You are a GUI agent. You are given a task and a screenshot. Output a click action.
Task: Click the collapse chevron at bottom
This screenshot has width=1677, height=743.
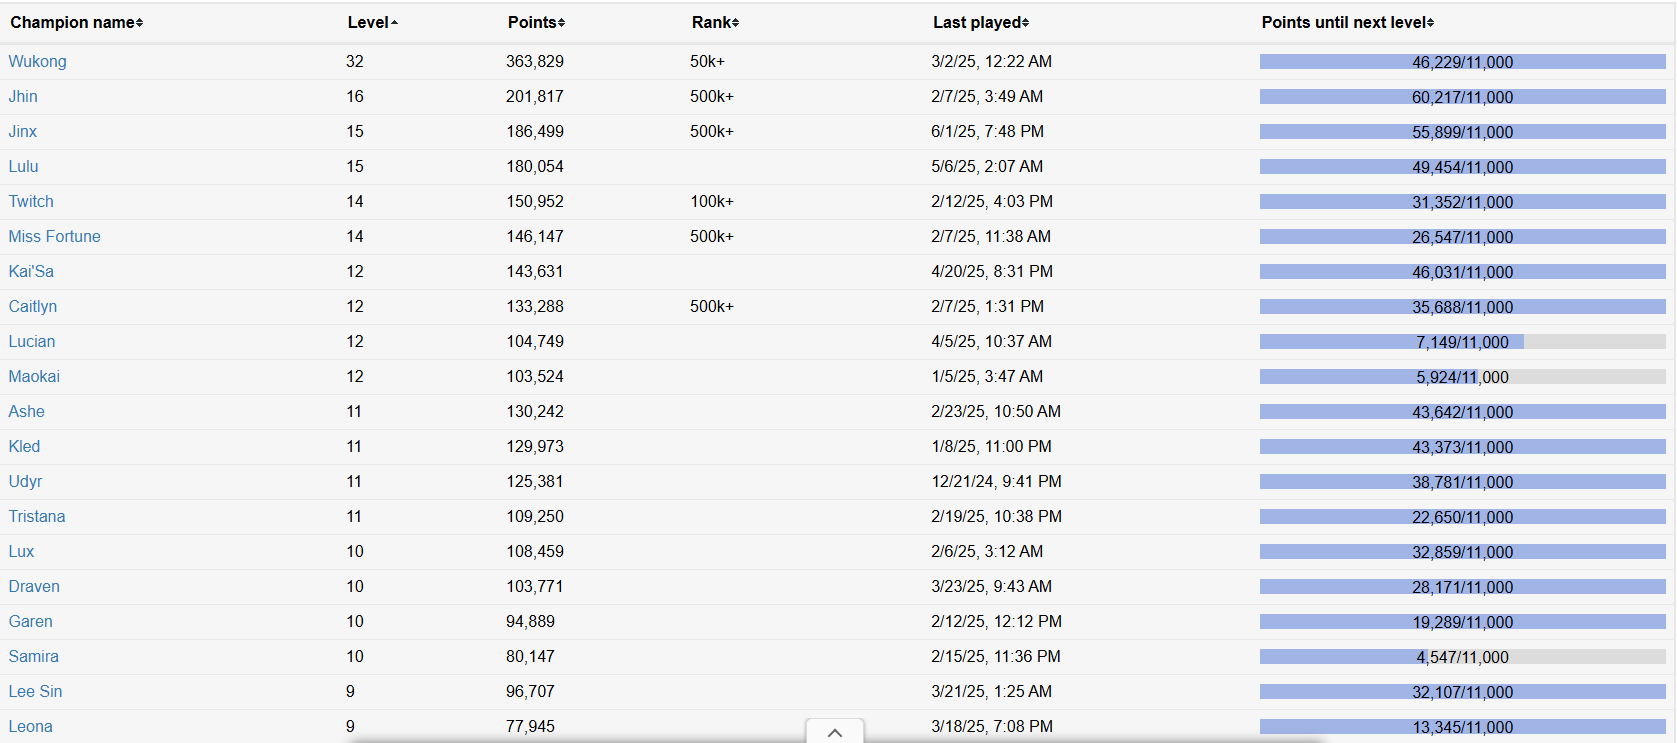coord(835,732)
